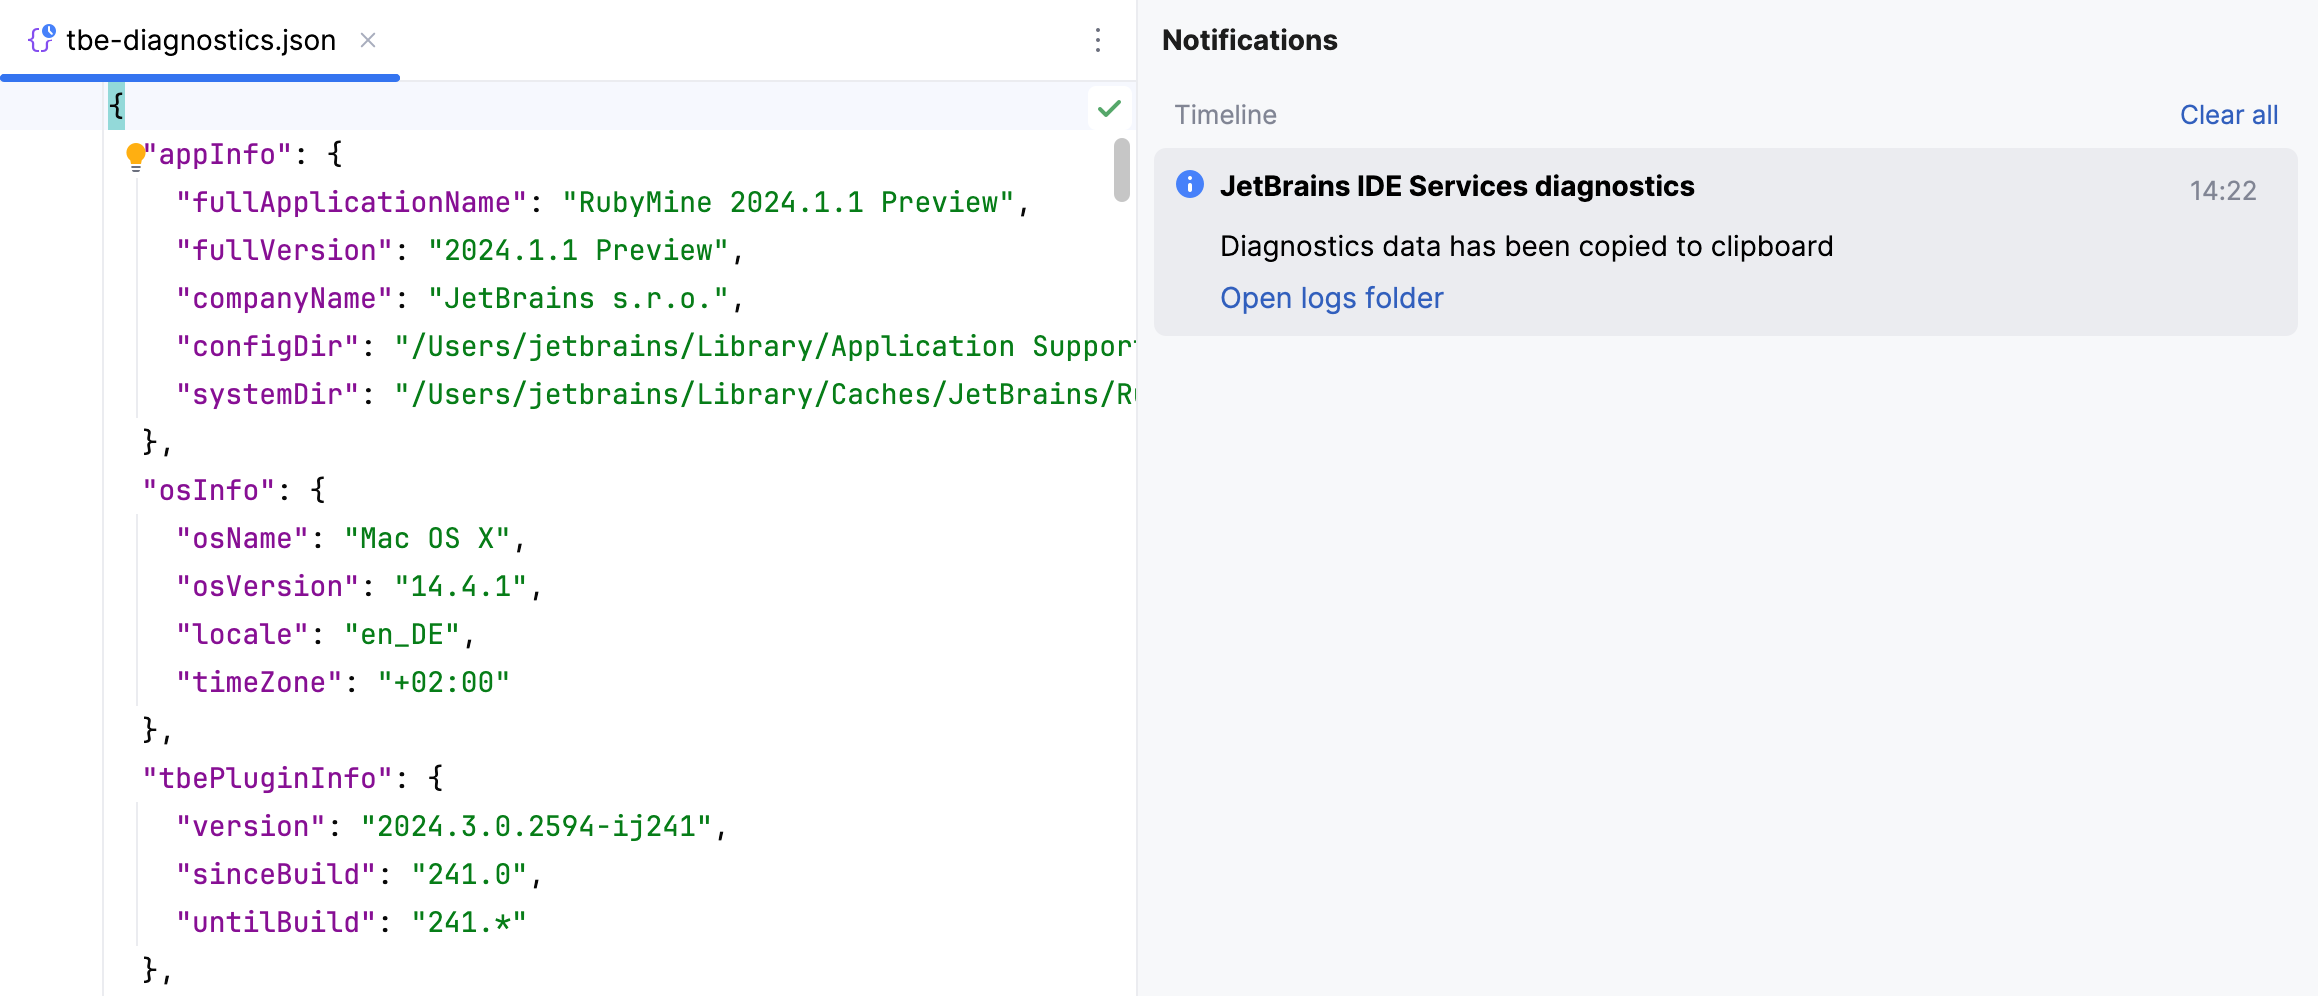Click the "osName" key
2318x996 pixels.
click(x=242, y=538)
